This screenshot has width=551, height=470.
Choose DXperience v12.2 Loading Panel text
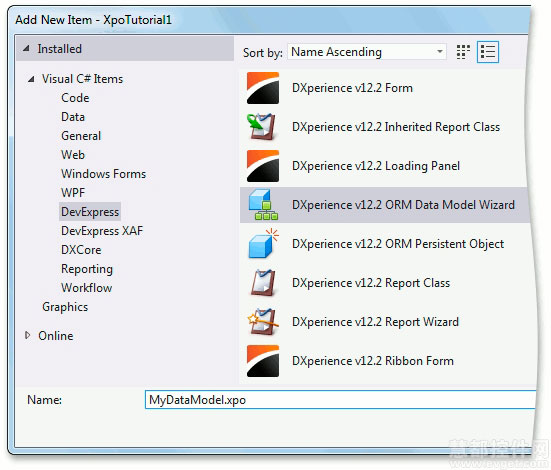[376, 166]
